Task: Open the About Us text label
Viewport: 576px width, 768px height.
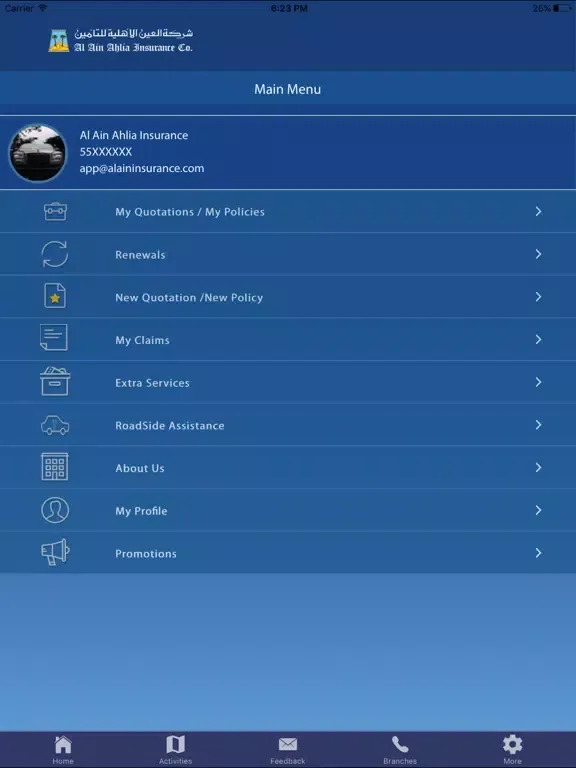Action: (140, 468)
